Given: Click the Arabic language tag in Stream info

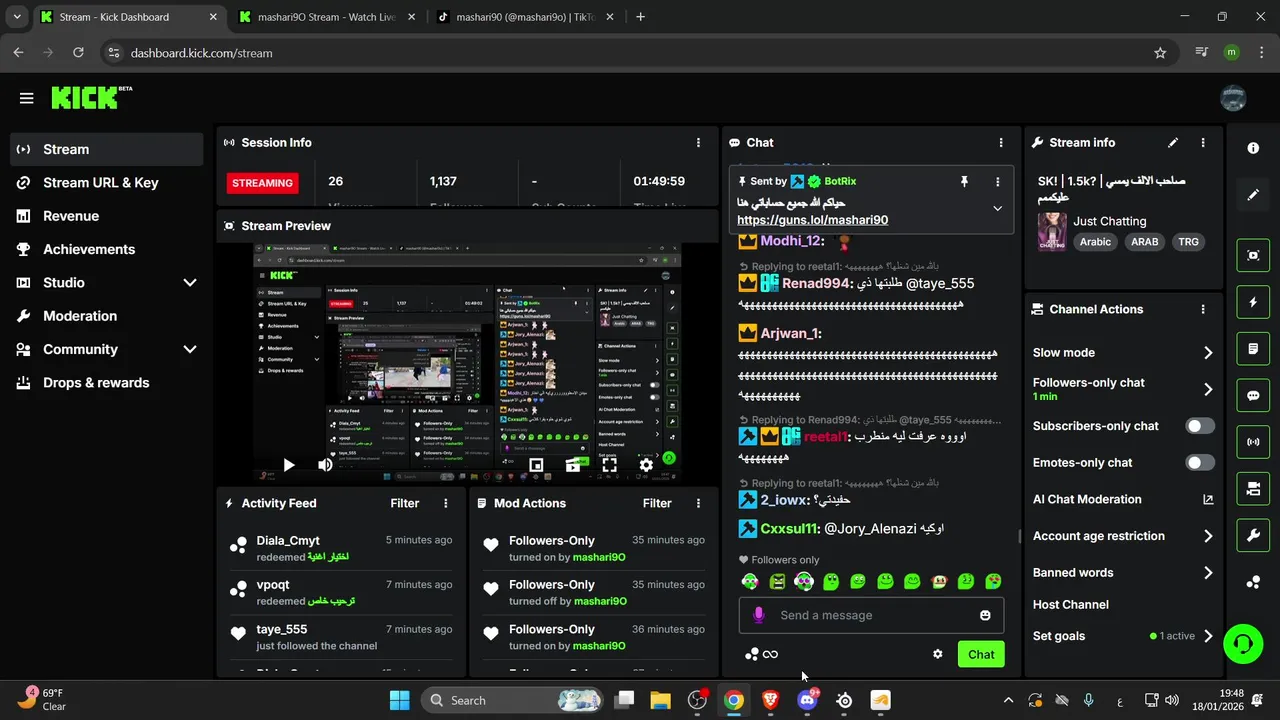Looking at the screenshot, I should [1095, 242].
